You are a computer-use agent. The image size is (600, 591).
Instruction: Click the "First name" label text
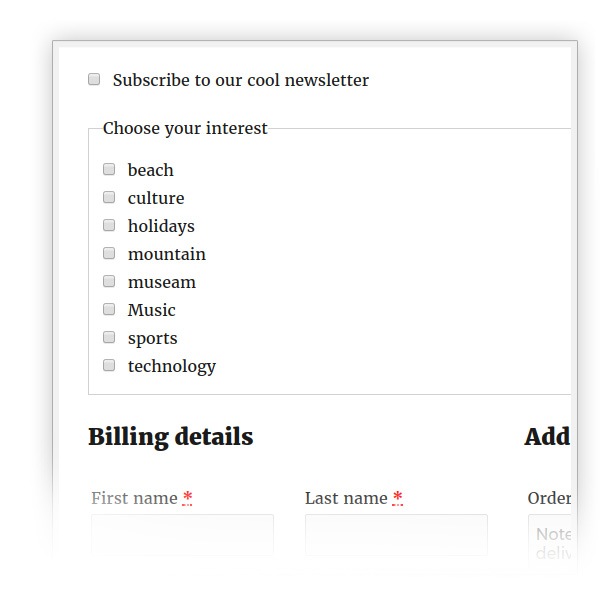pyautogui.click(x=134, y=498)
